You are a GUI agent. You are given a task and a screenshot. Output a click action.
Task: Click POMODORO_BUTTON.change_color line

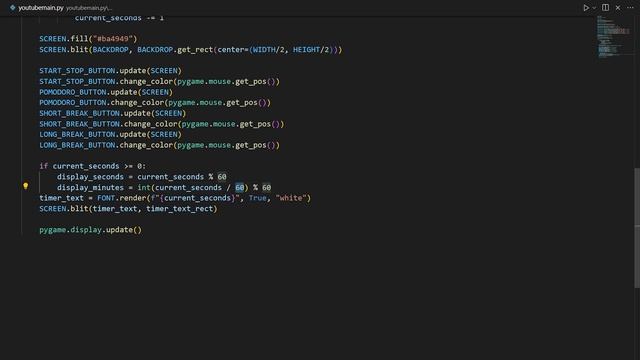click(x=155, y=103)
